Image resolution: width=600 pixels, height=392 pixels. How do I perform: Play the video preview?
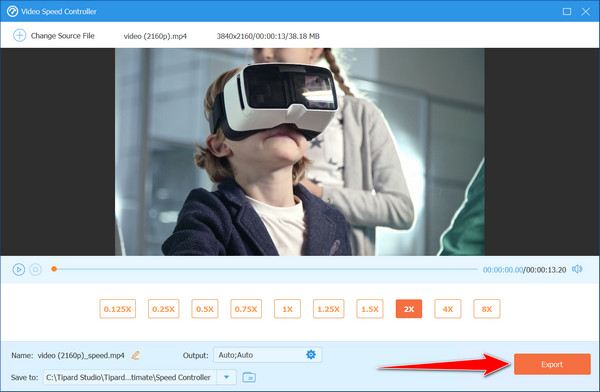19,270
